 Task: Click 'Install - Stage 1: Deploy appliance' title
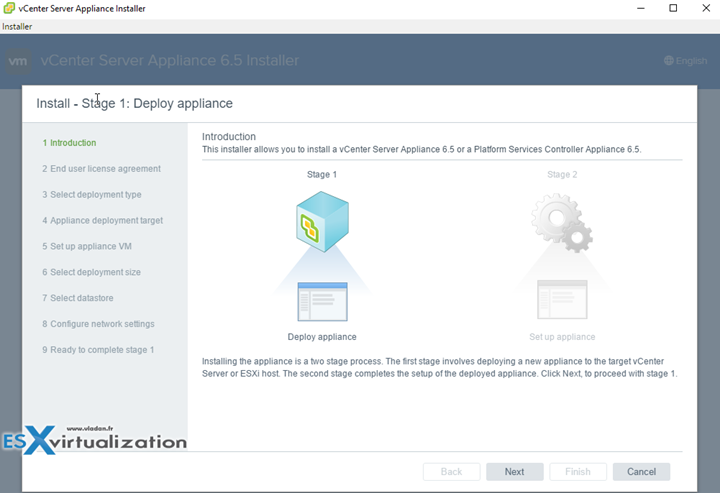pyautogui.click(x=135, y=104)
